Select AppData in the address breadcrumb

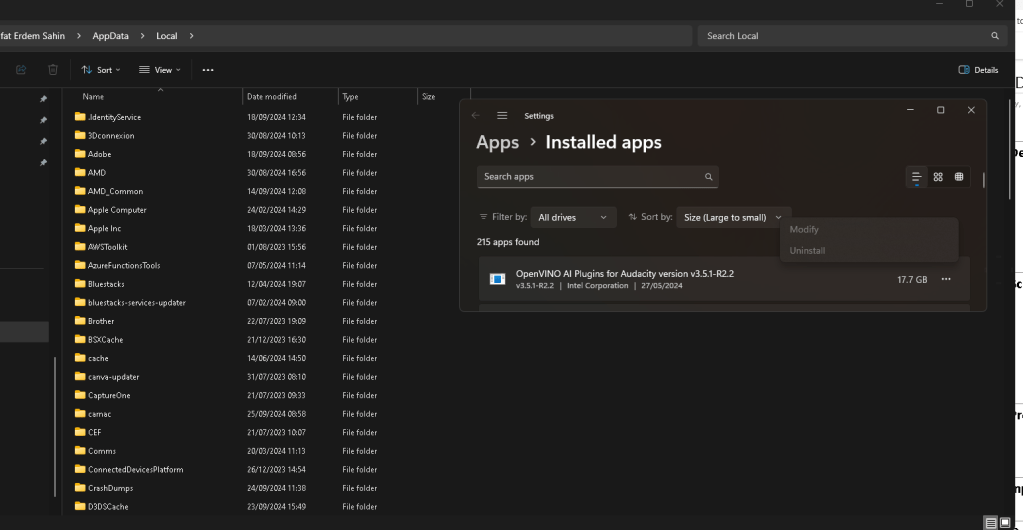(110, 36)
